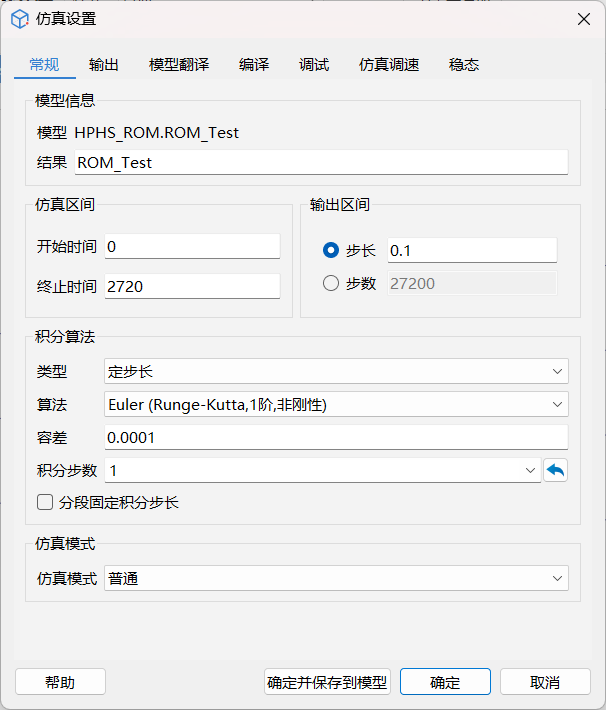606x710 pixels.
Task: Expand the 积分步数 combo box
Action: pos(530,470)
